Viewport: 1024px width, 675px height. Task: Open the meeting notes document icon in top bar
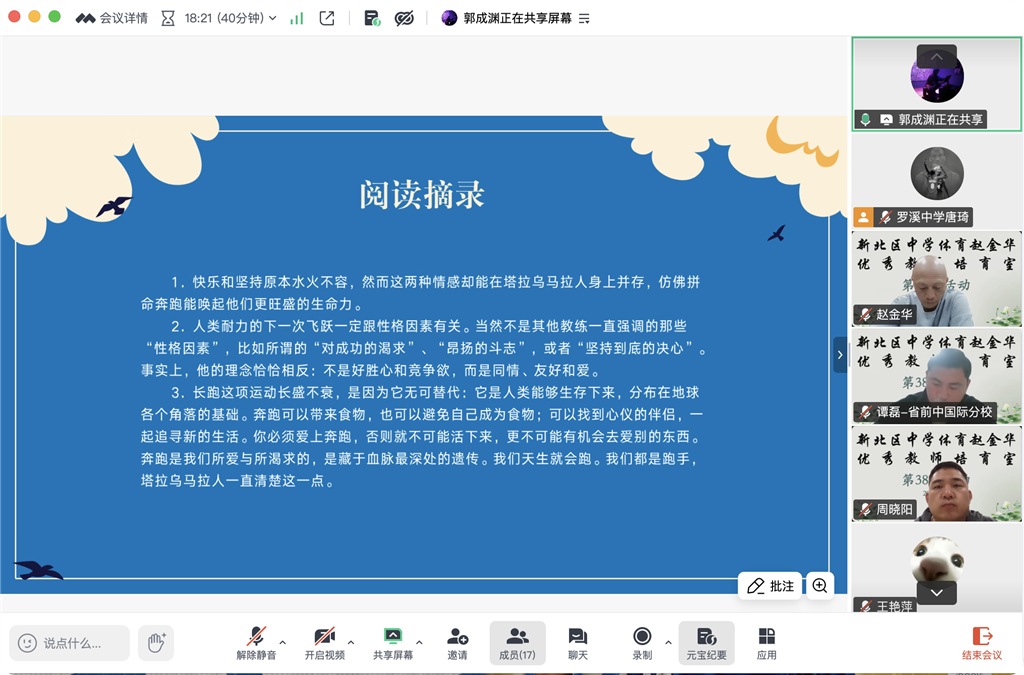[372, 18]
